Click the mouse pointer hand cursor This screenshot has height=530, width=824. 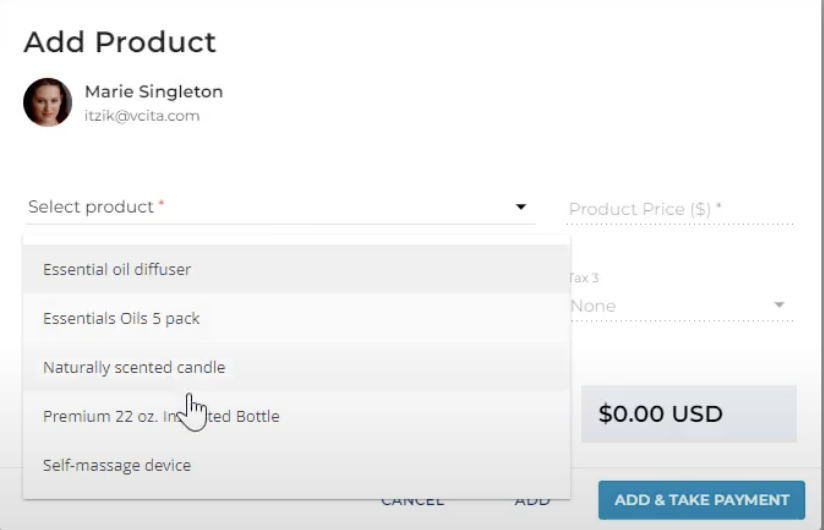(193, 411)
